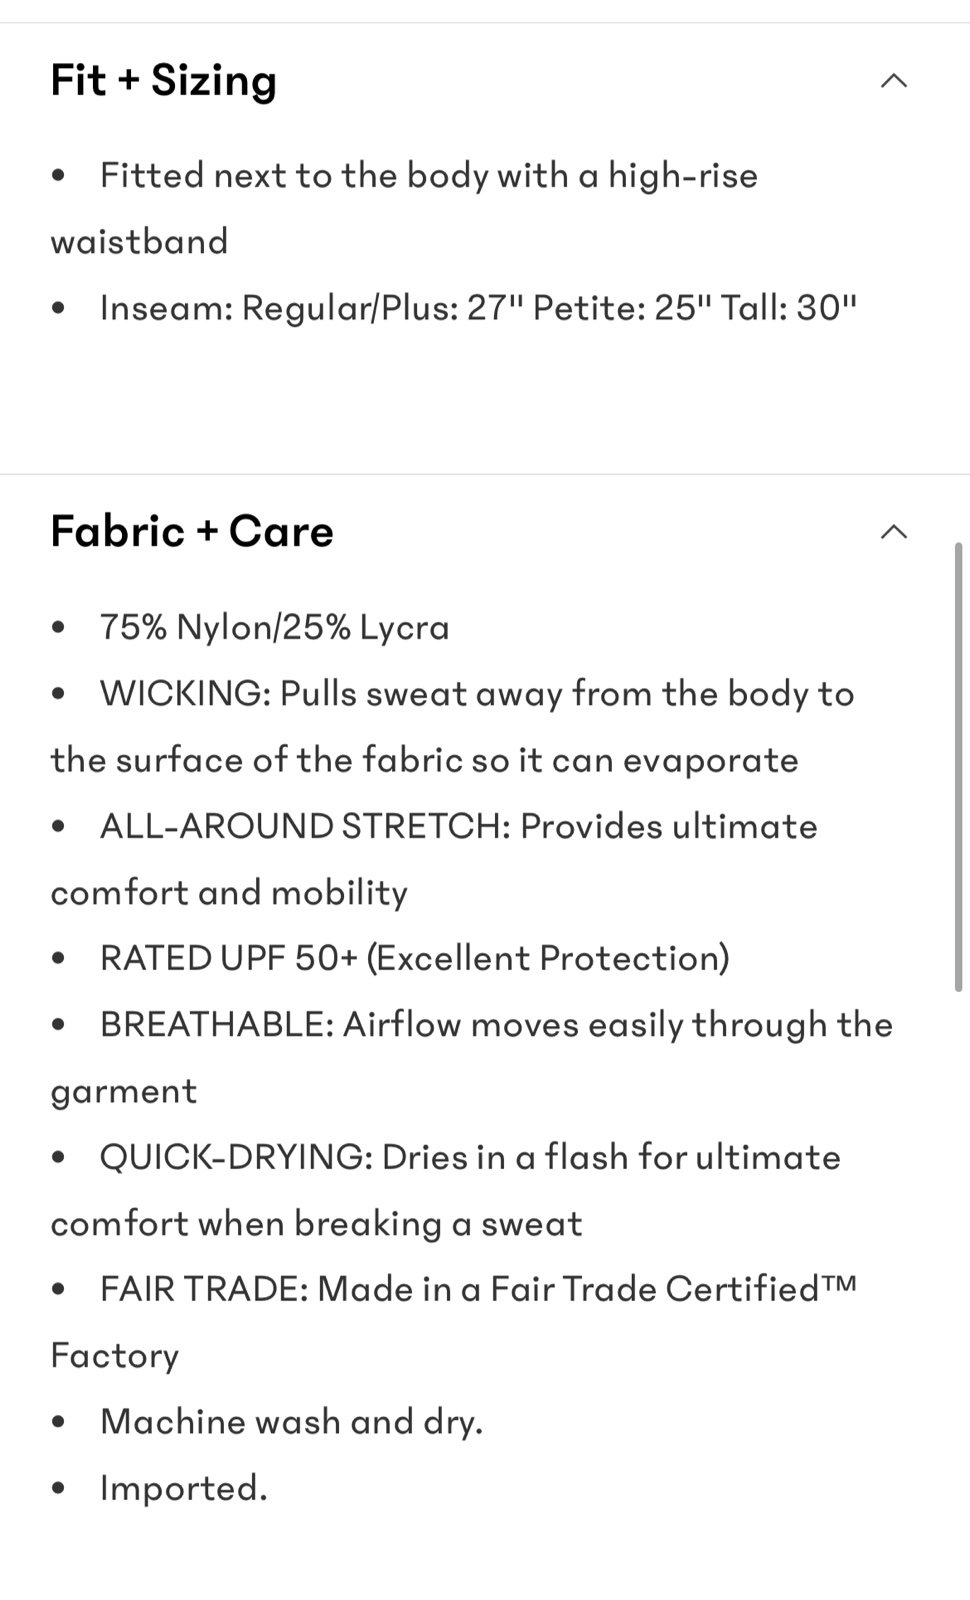Click the RATED UPF 50+ line
This screenshot has width=970, height=1600.
click(415, 958)
